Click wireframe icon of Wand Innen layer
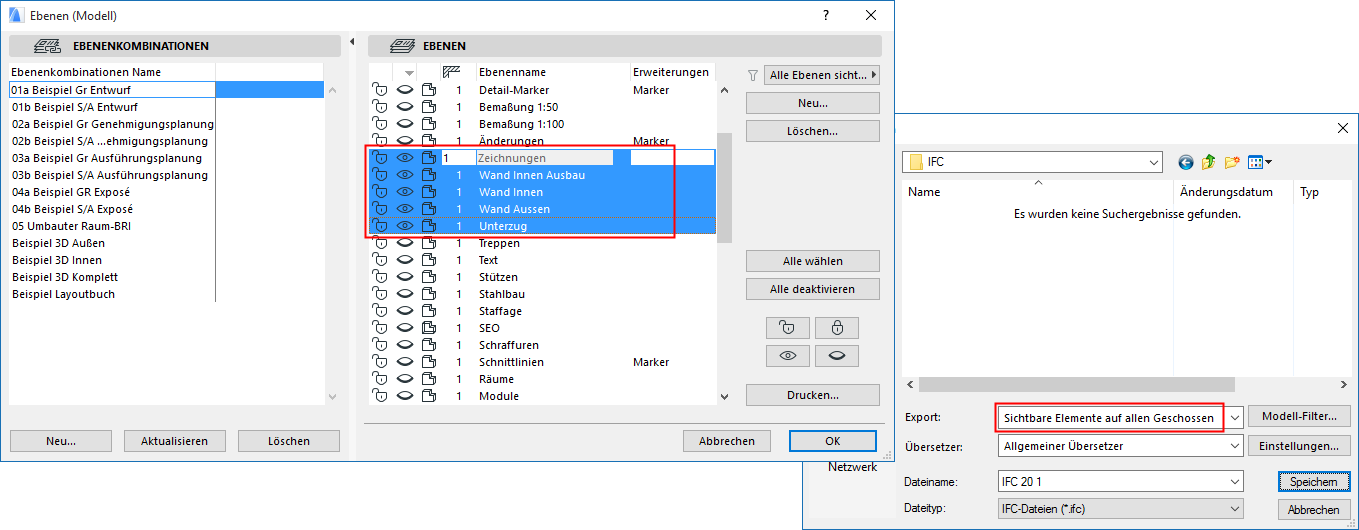This screenshot has height=530, width=1359. click(430, 192)
